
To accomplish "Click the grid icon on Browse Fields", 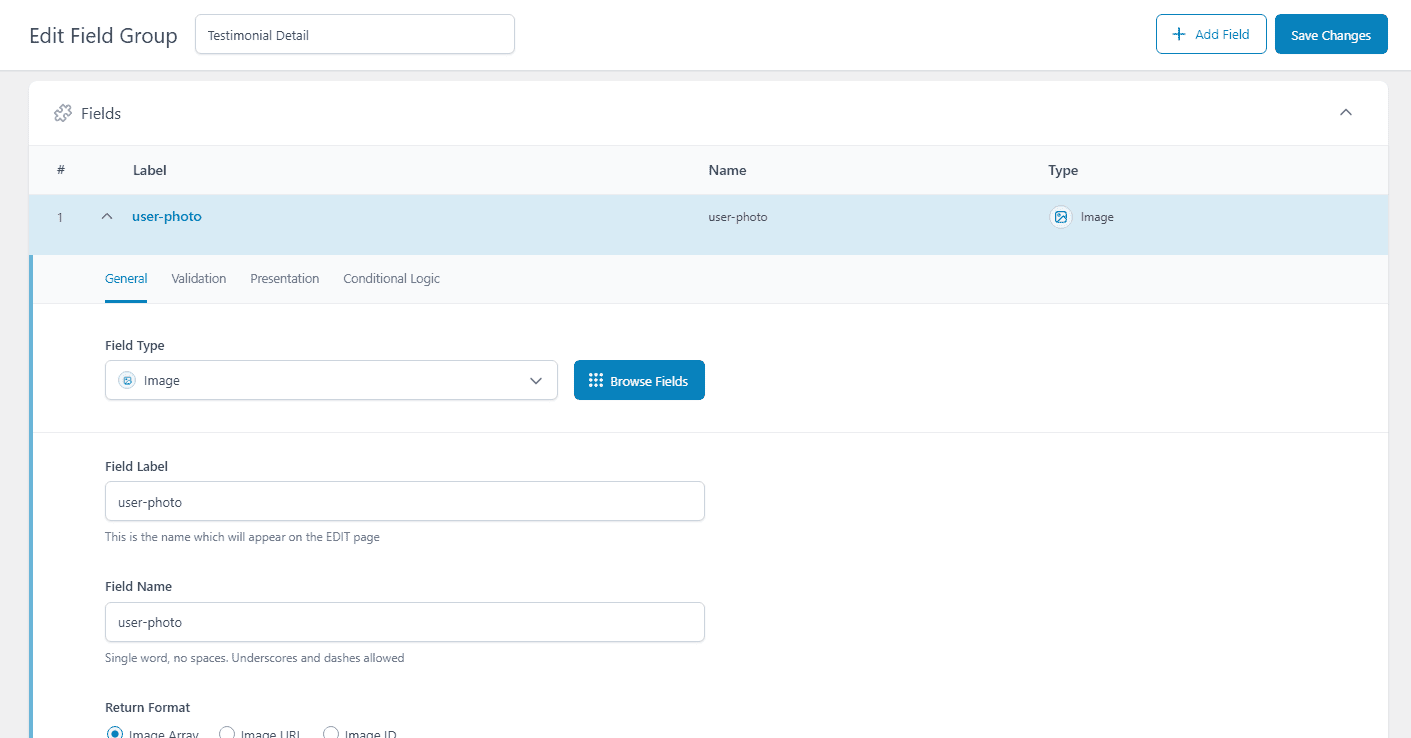I will coord(596,381).
